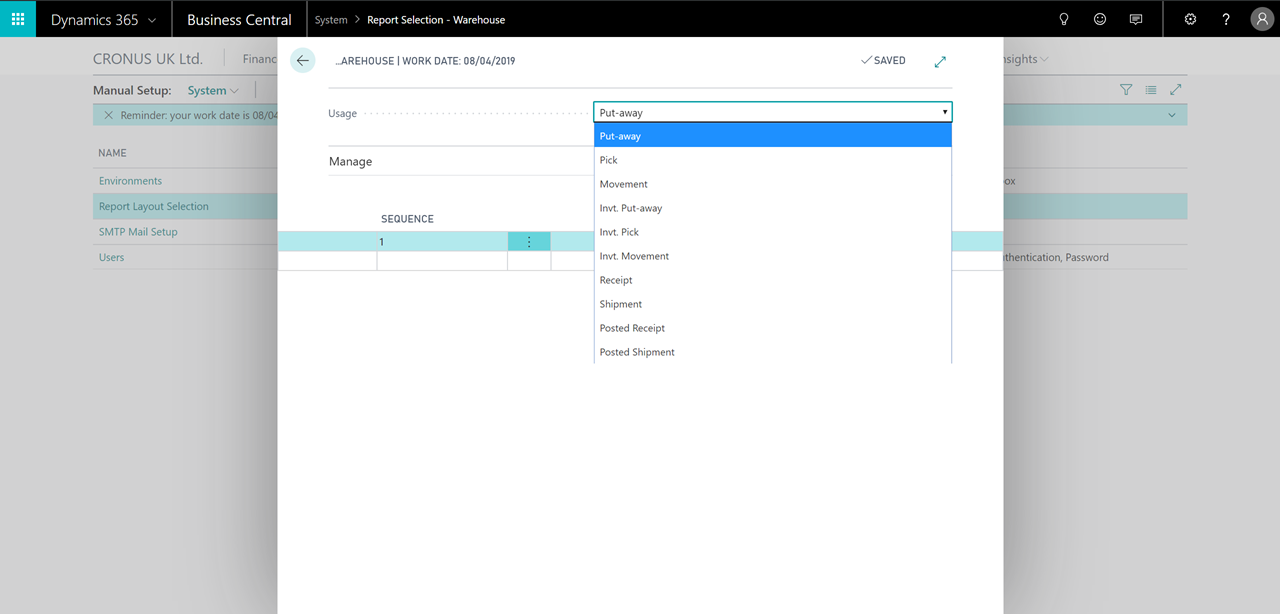Select Invt. Put-away option
The width and height of the screenshot is (1280, 614).
tap(773, 208)
